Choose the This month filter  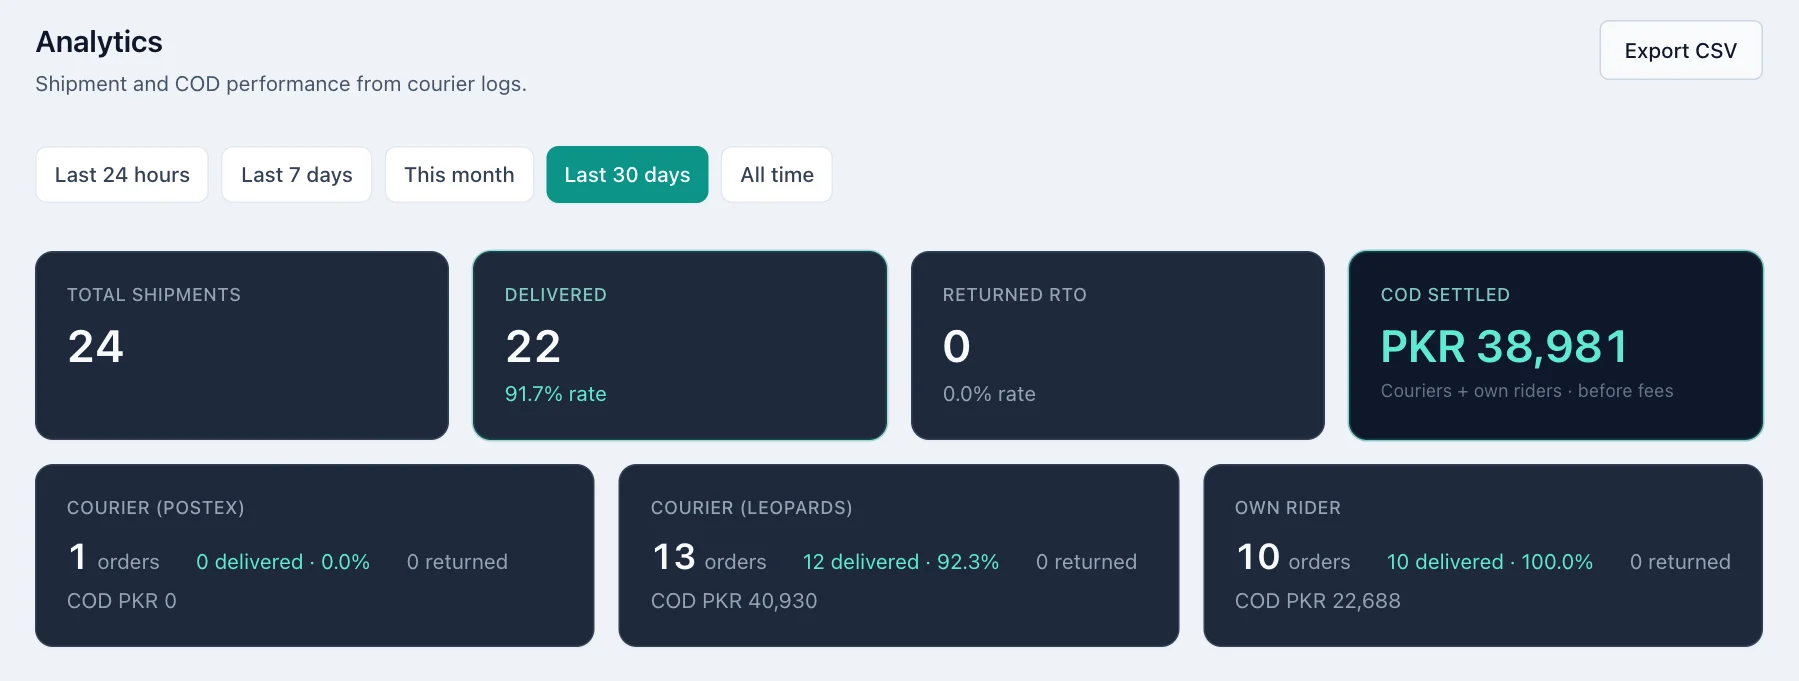pos(459,175)
